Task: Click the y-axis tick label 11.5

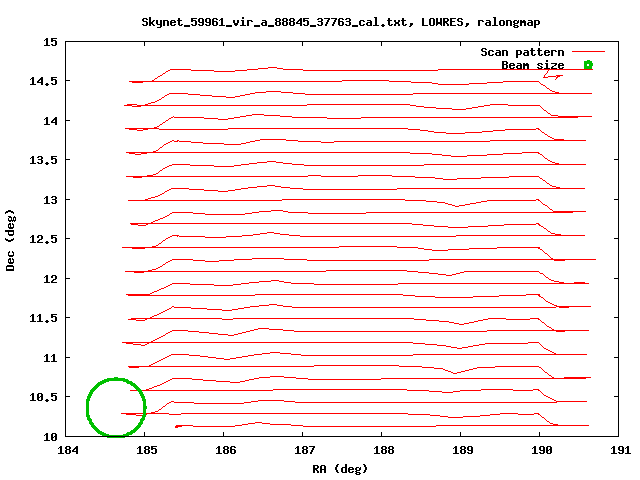Action: tap(43, 318)
